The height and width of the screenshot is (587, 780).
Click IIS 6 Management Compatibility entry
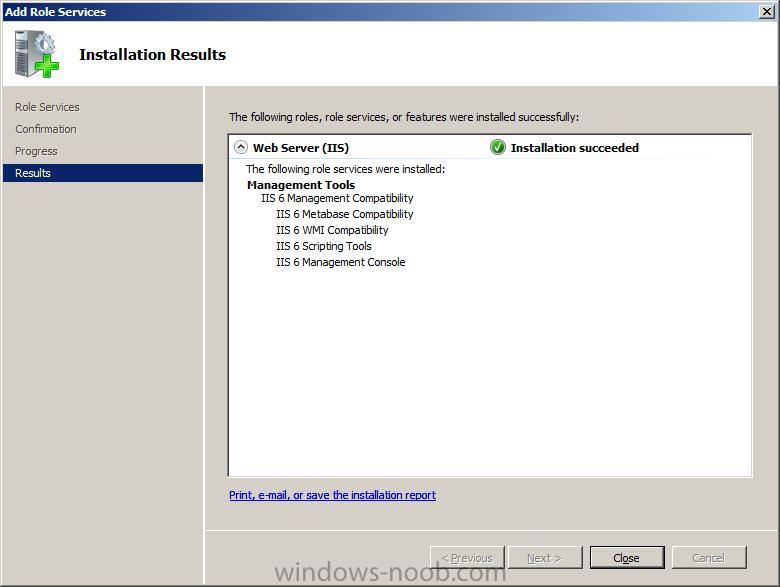[x=337, y=198]
